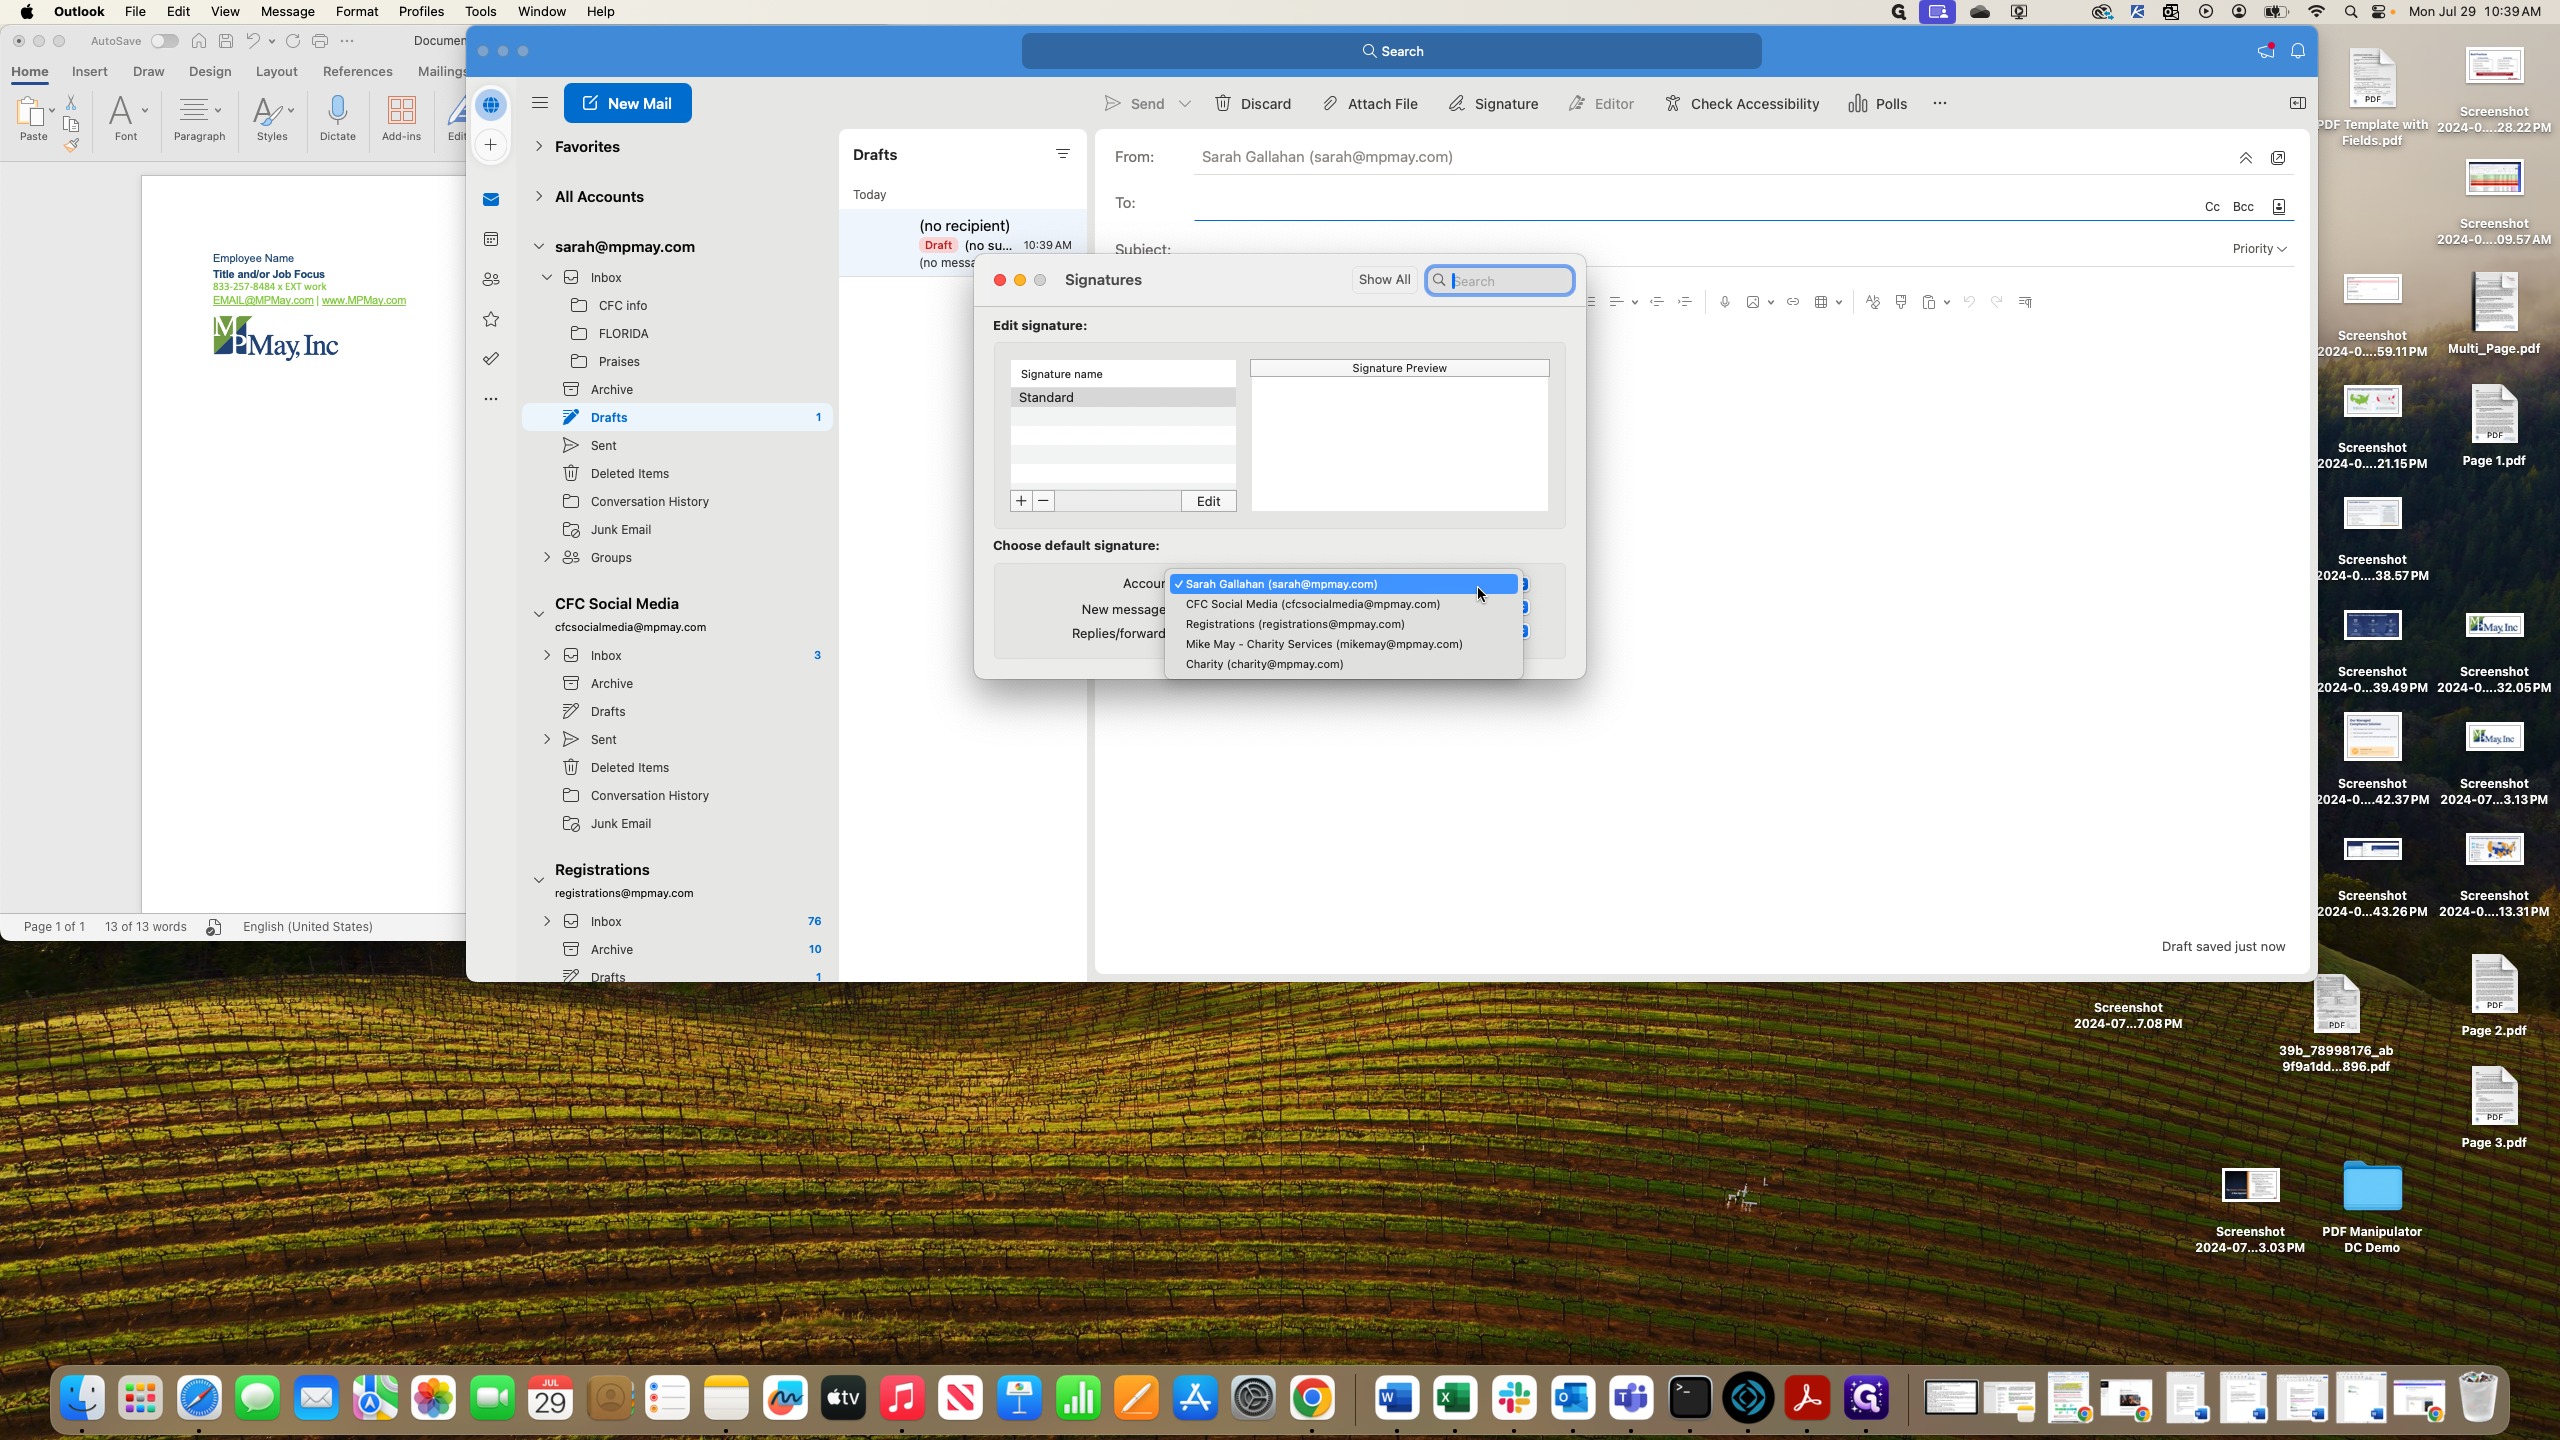Image resolution: width=2560 pixels, height=1440 pixels.
Task: Switch to the Design tab in Word
Action: click(210, 72)
